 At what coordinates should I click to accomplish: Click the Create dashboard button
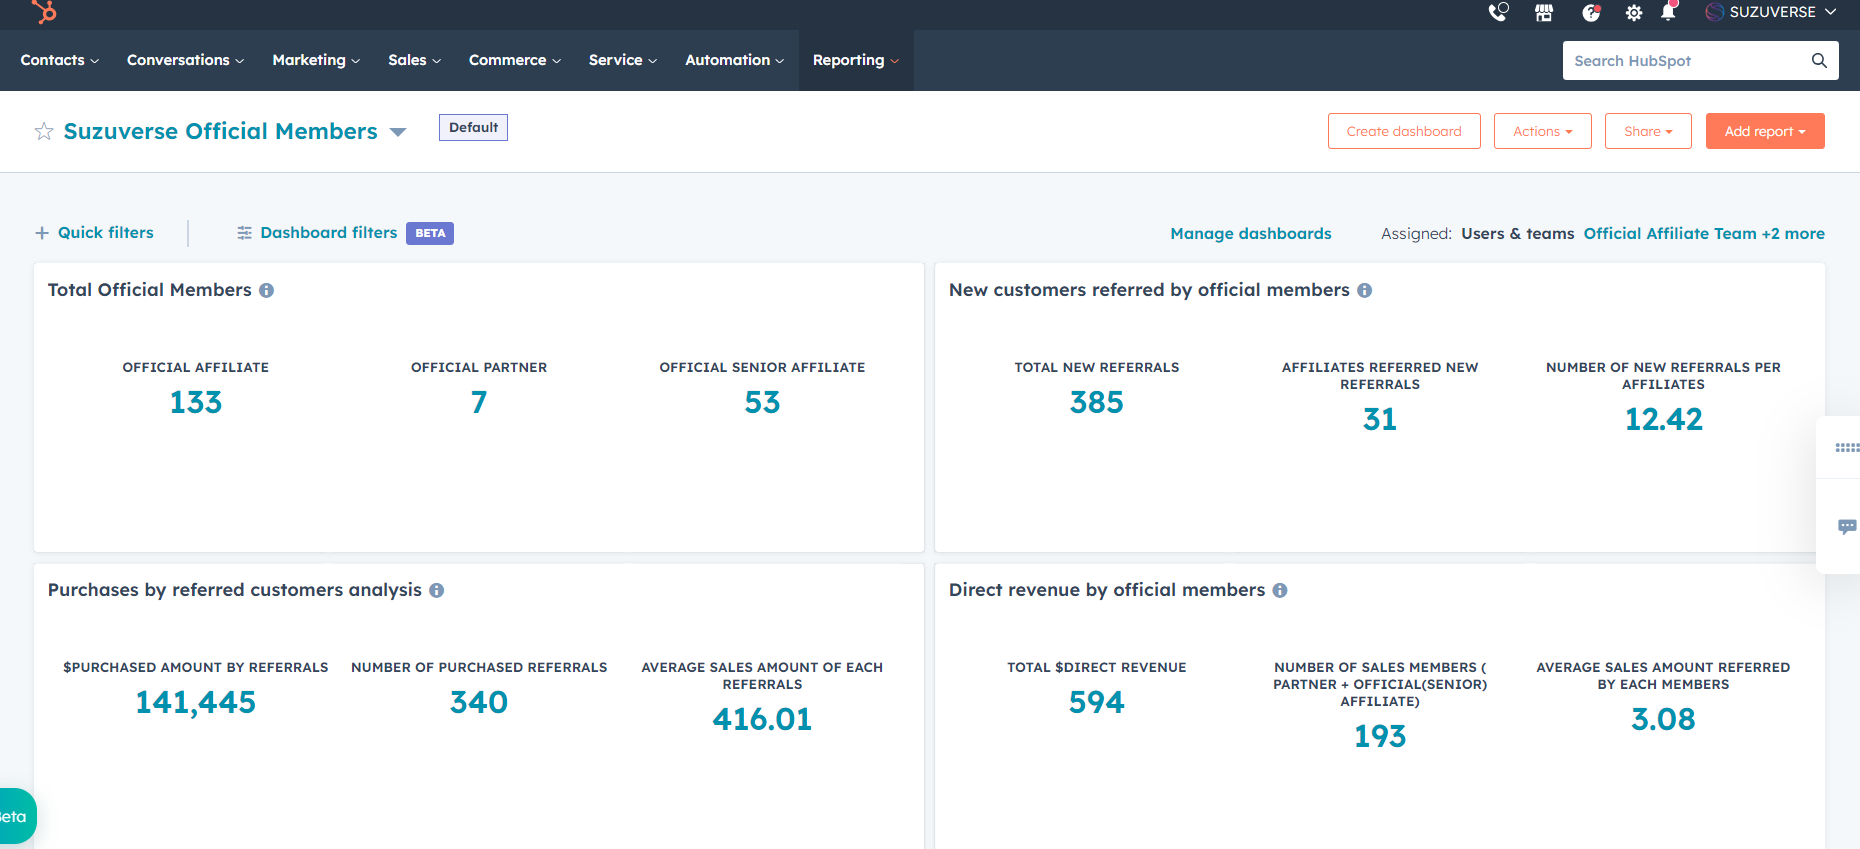(x=1403, y=131)
